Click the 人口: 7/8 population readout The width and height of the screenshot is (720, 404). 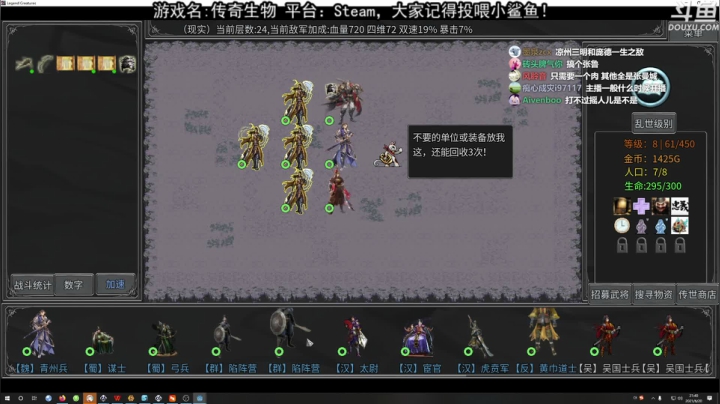coord(646,172)
